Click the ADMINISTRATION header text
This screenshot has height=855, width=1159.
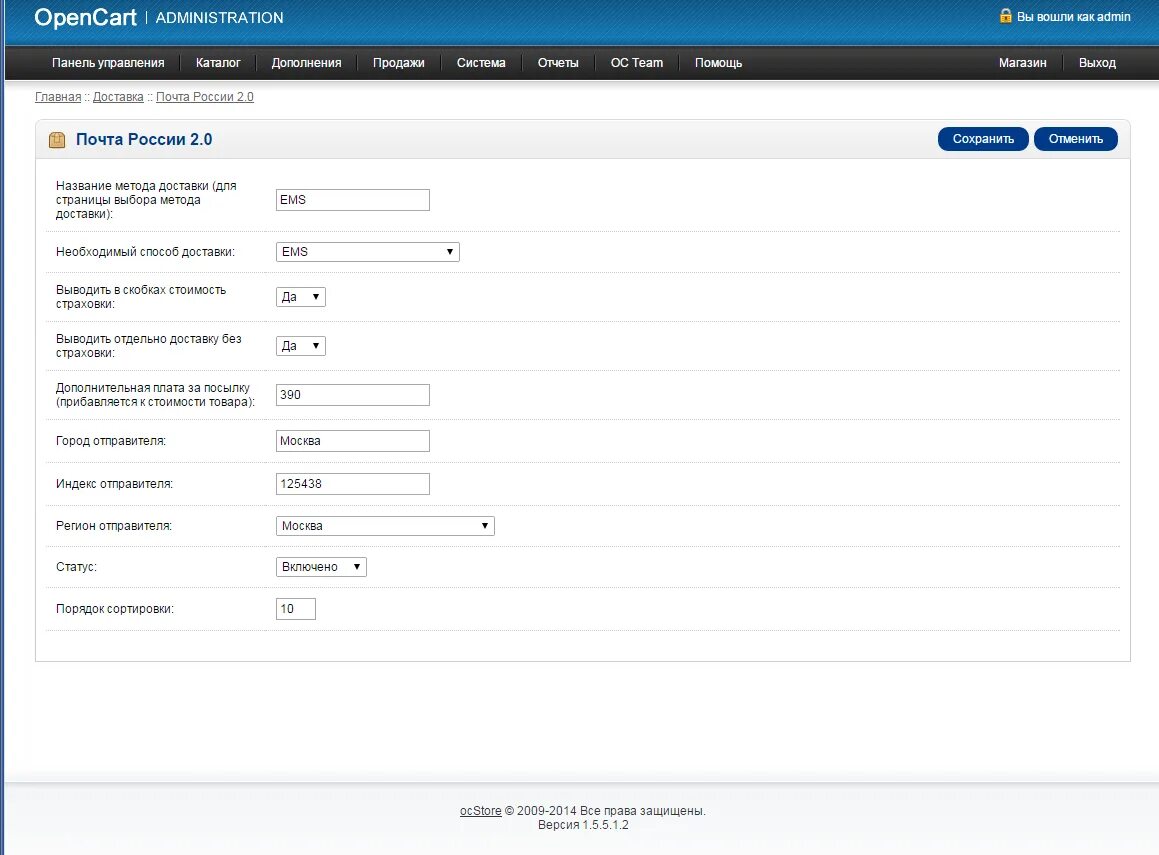coord(220,18)
